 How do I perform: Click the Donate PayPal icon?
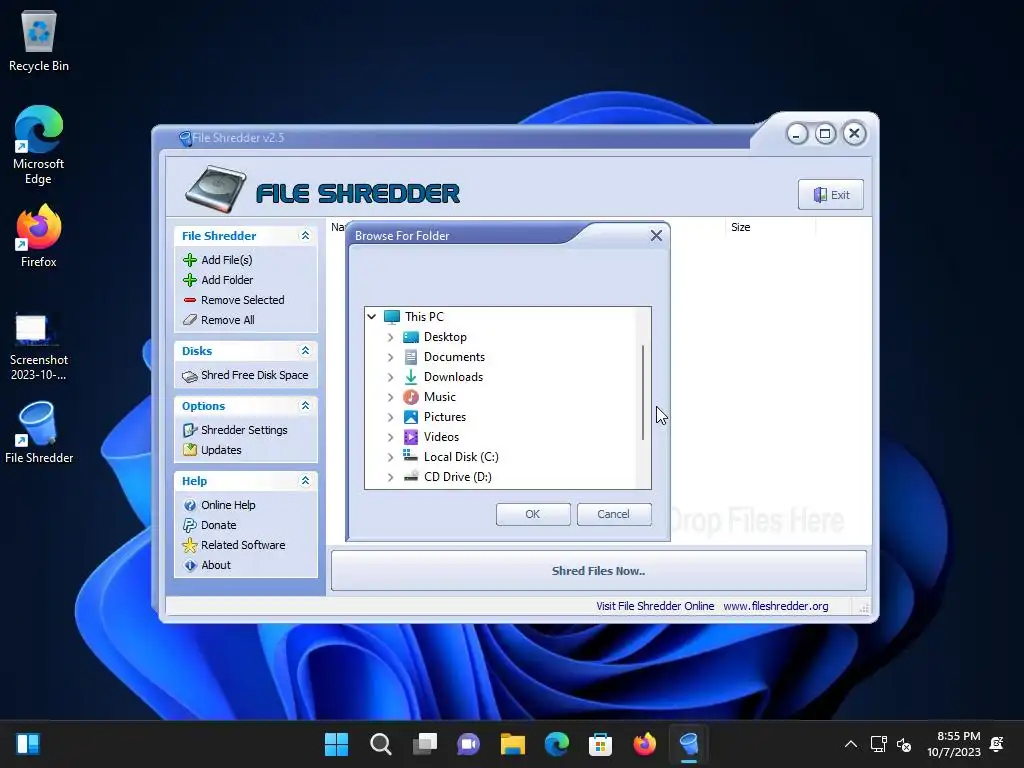[190, 525]
